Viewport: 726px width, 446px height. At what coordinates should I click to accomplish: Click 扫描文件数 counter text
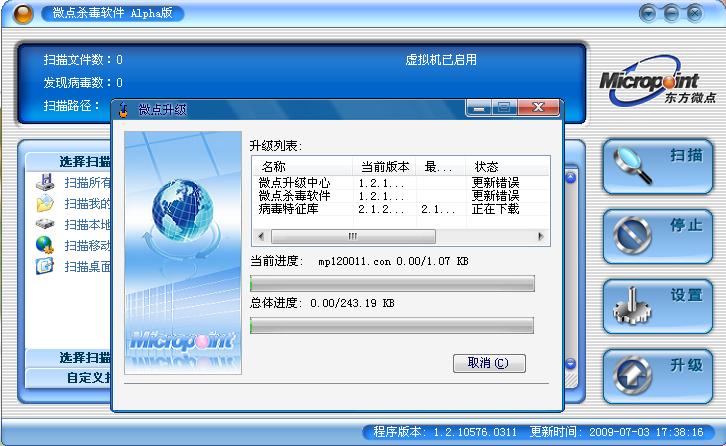(83, 60)
